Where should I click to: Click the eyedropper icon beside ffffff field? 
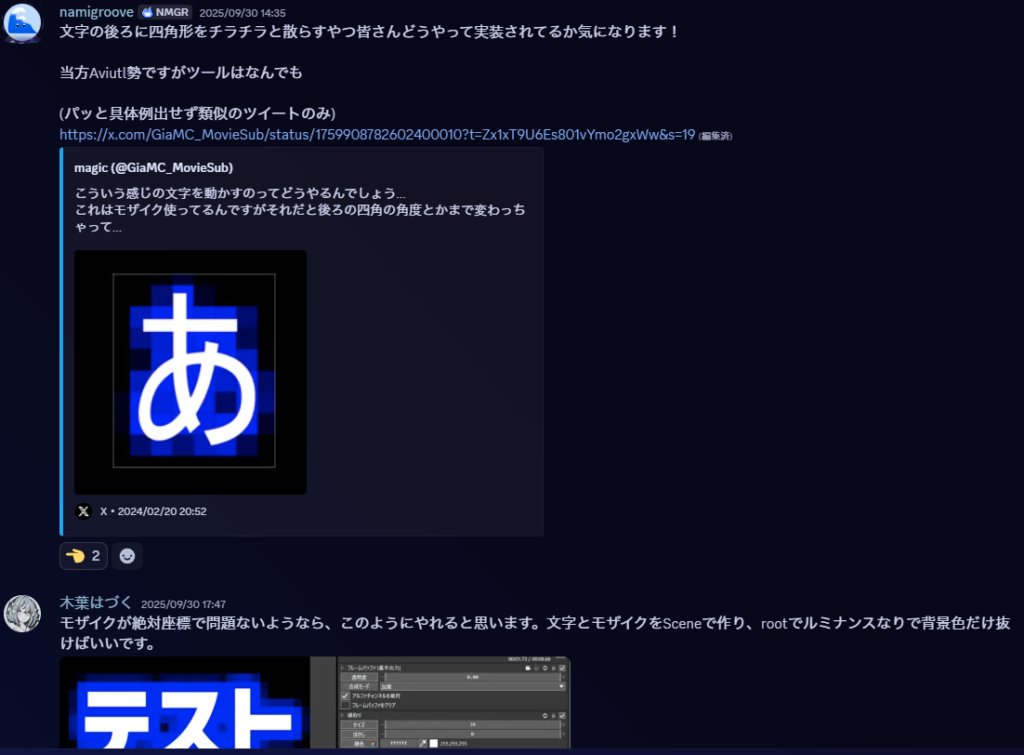coord(422,743)
